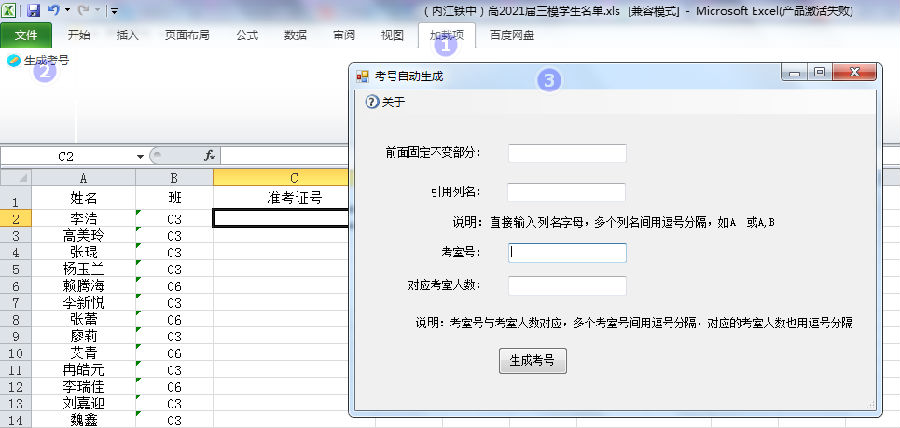
Task: Click the Save icon in quick access toolbar
Action: click(x=33, y=10)
